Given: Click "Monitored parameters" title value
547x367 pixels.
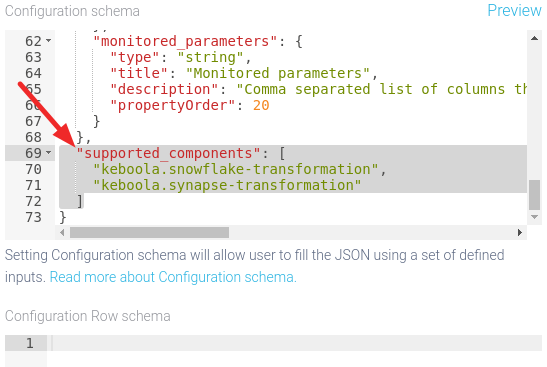Looking at the screenshot, I should click(278, 73).
